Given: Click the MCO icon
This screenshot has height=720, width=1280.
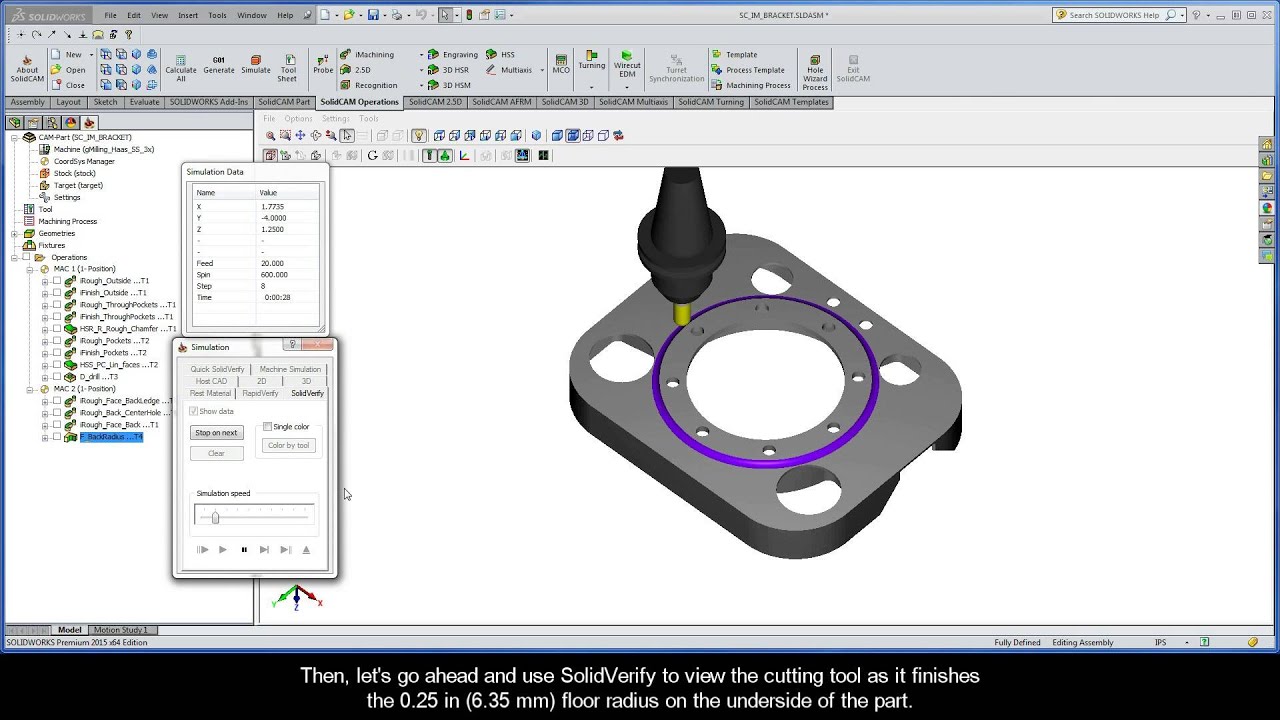Looking at the screenshot, I should point(561,64).
